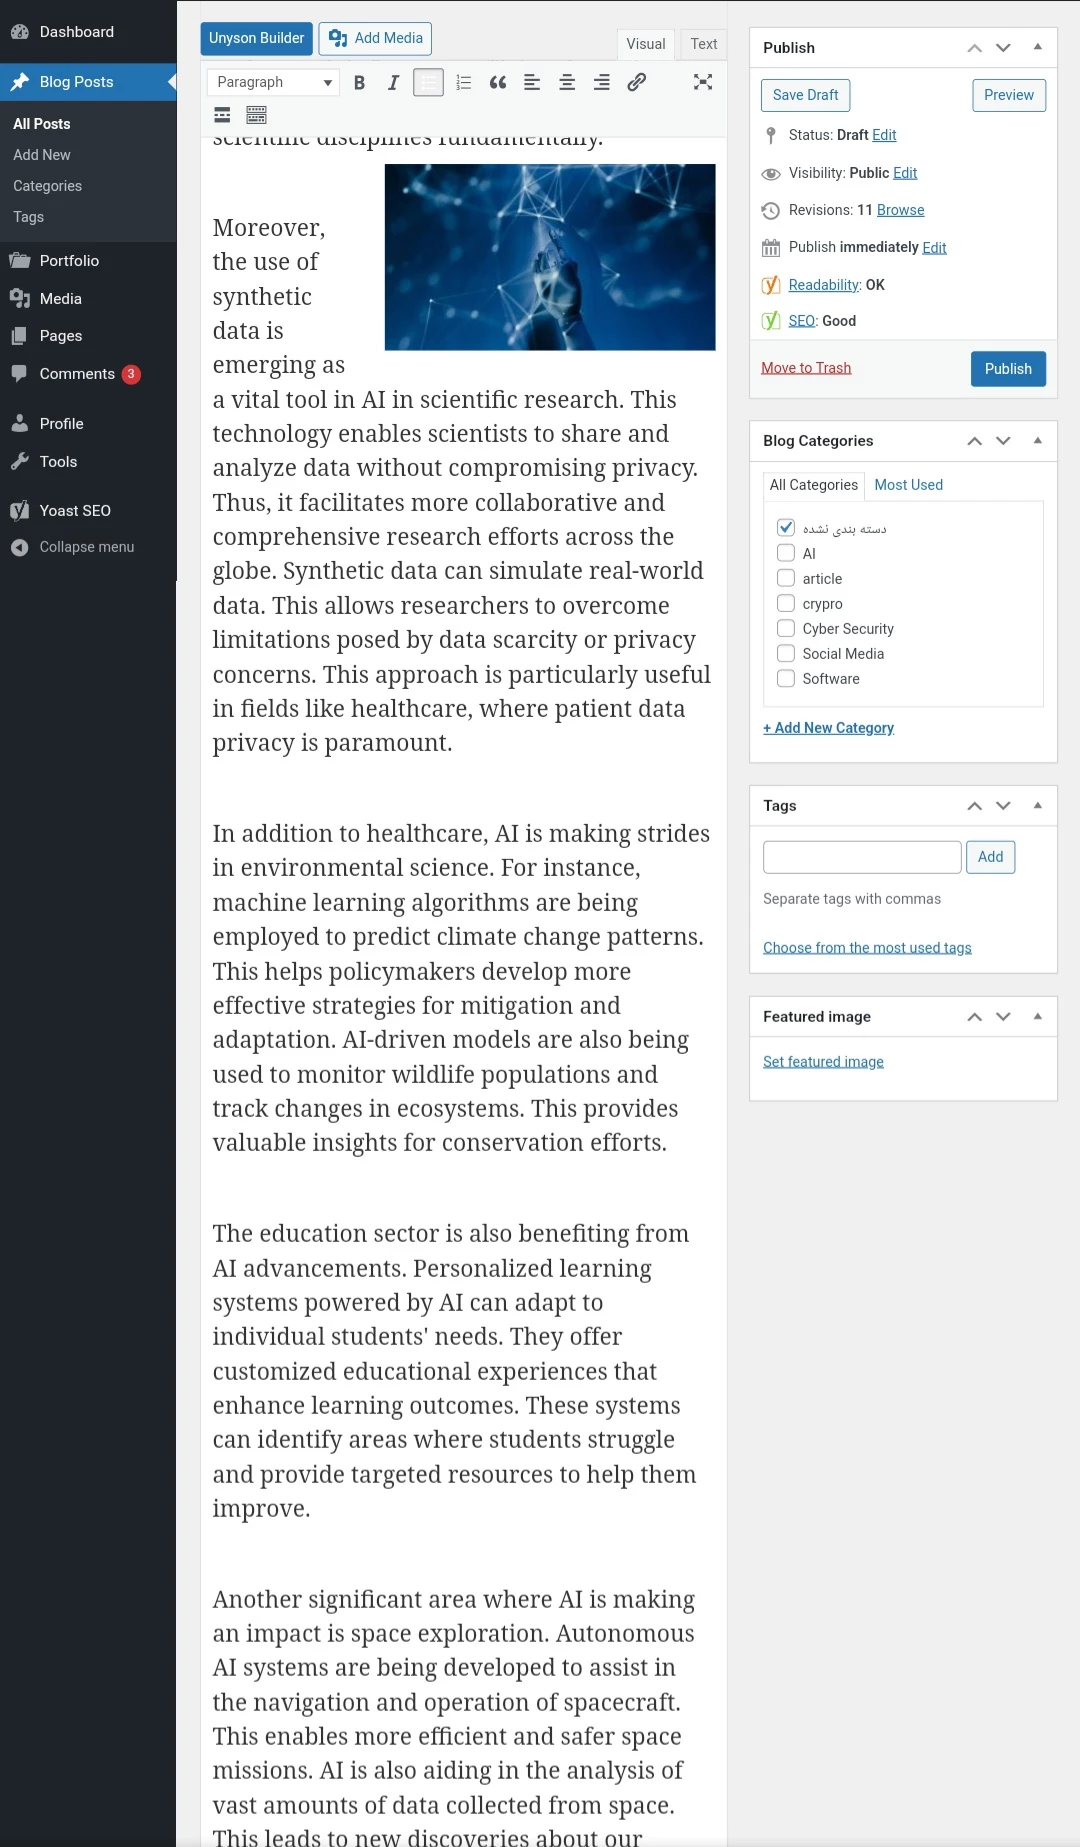Image resolution: width=1080 pixels, height=1847 pixels.
Task: Toggle the toolbar kitchen sink icon
Action: click(256, 116)
